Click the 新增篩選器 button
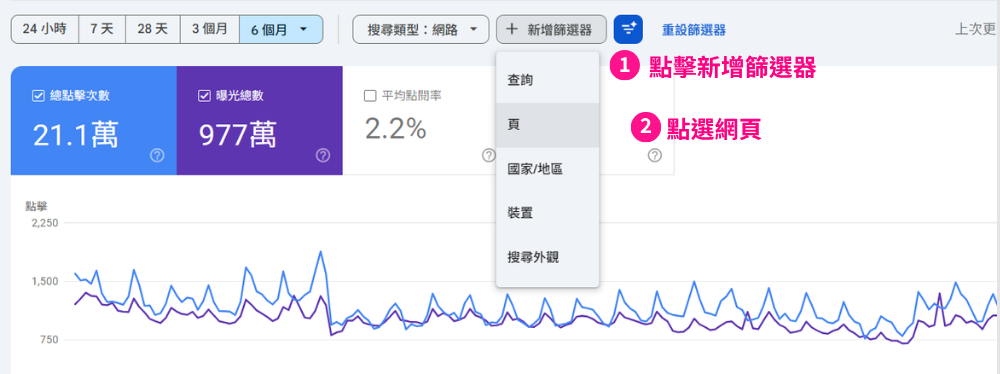This screenshot has height=374, width=1000. click(552, 29)
